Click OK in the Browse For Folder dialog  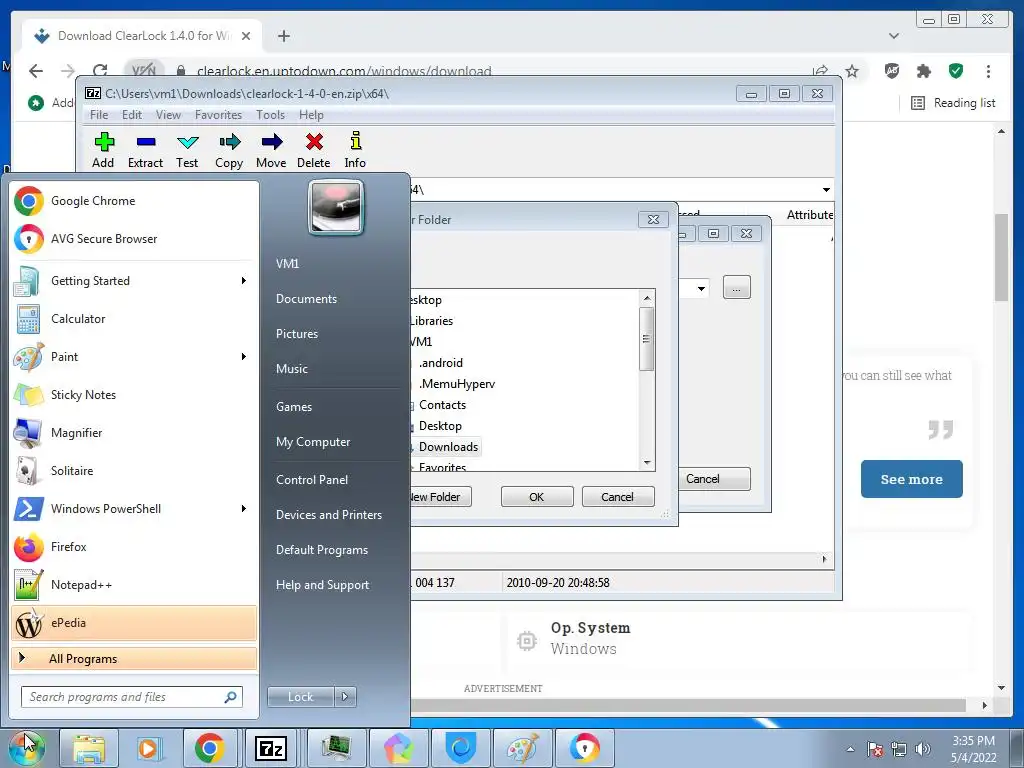(537, 497)
